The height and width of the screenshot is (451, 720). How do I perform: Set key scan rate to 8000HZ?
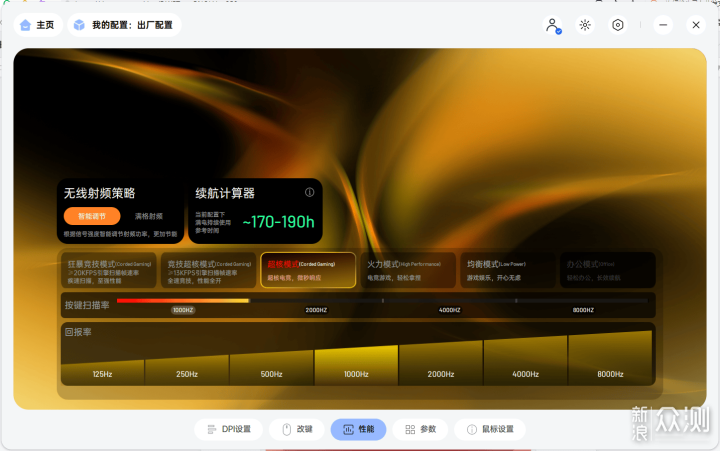(583, 310)
